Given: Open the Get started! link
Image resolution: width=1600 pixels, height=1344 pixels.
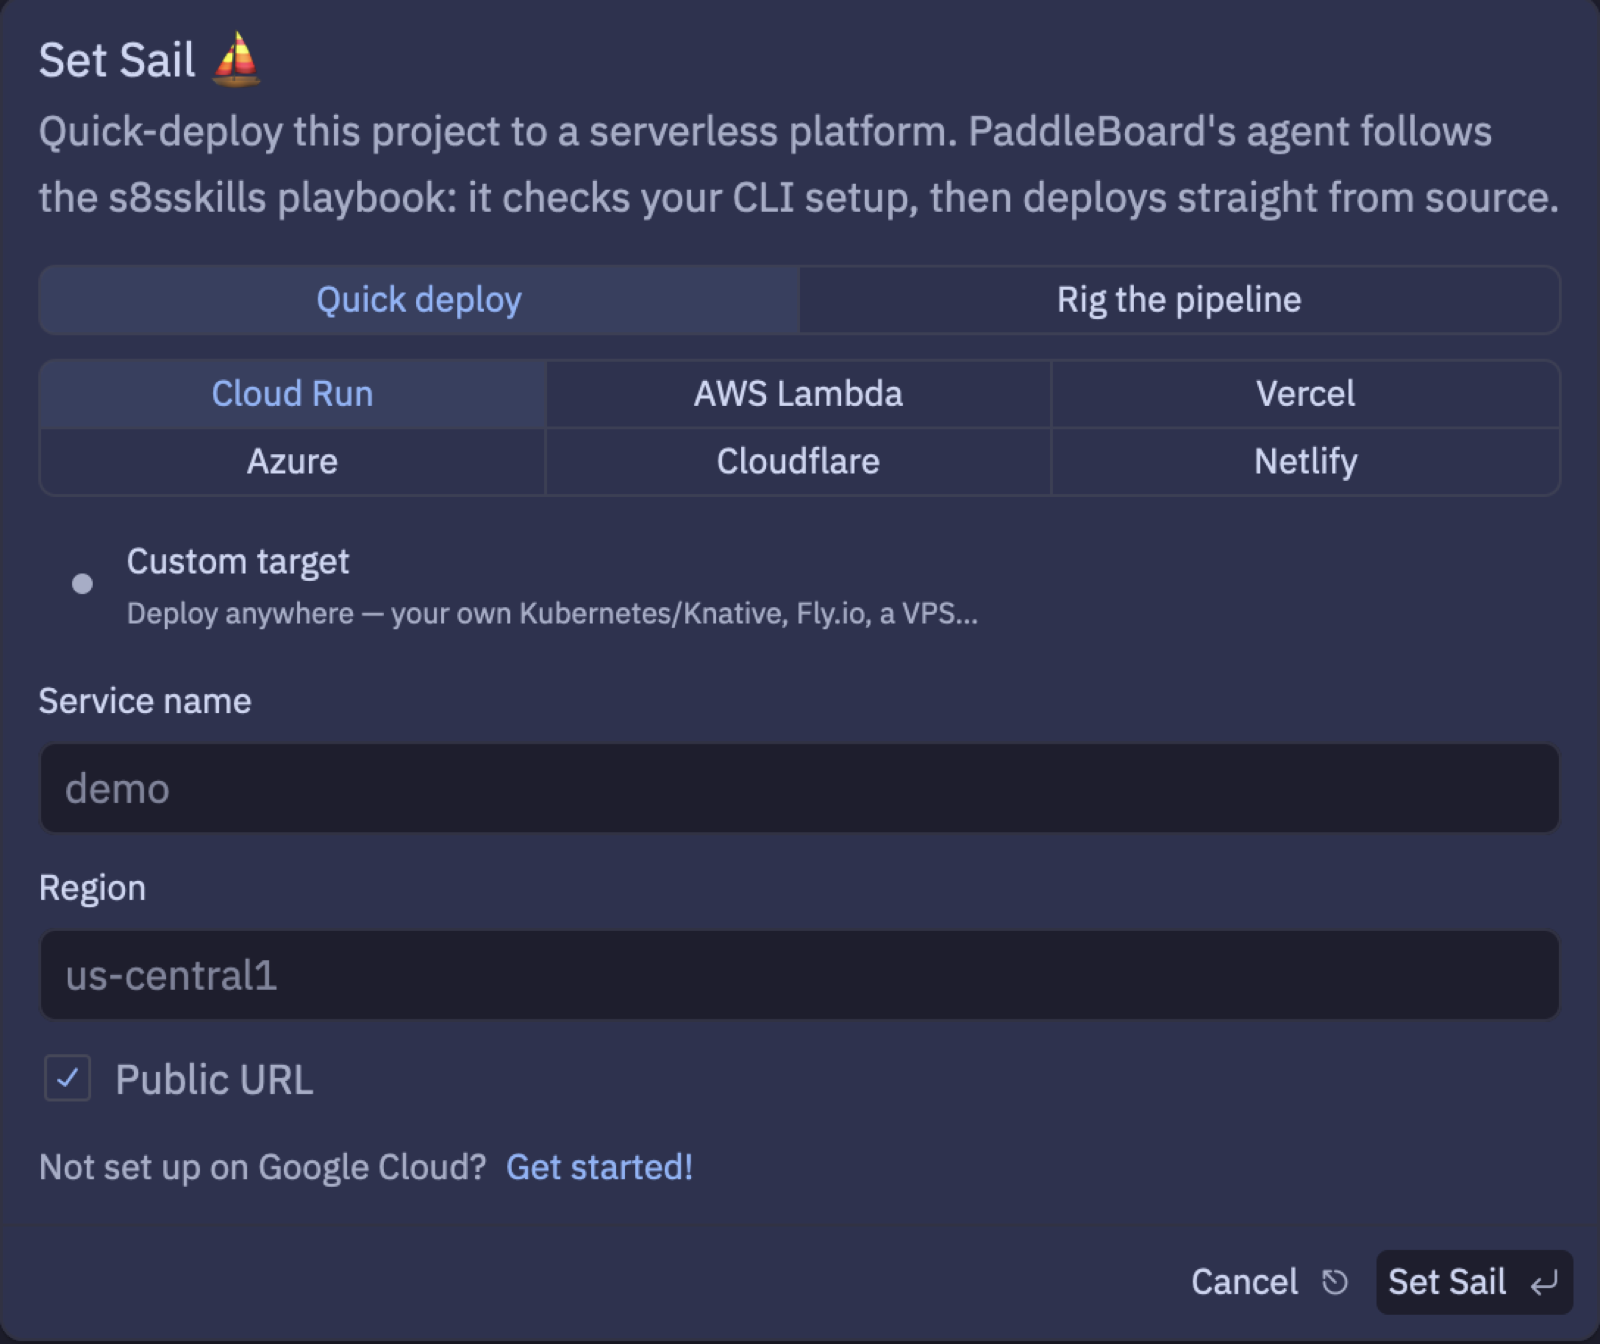Looking at the screenshot, I should (599, 1167).
